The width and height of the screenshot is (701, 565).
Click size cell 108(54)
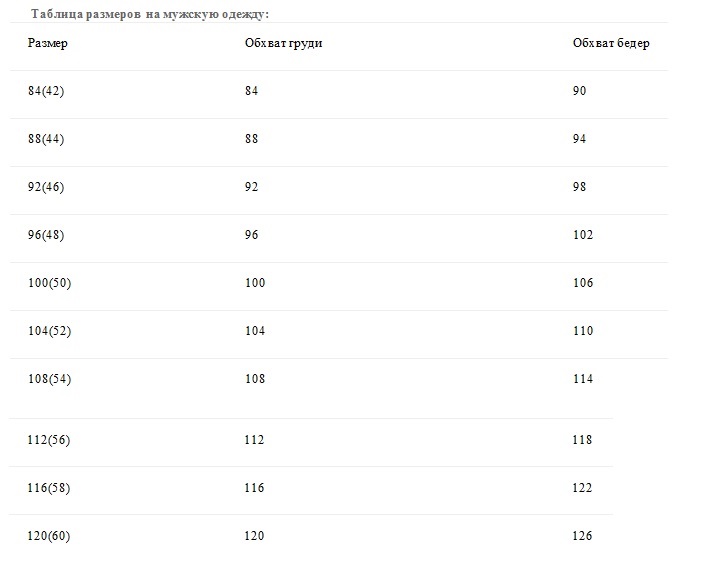(50, 379)
